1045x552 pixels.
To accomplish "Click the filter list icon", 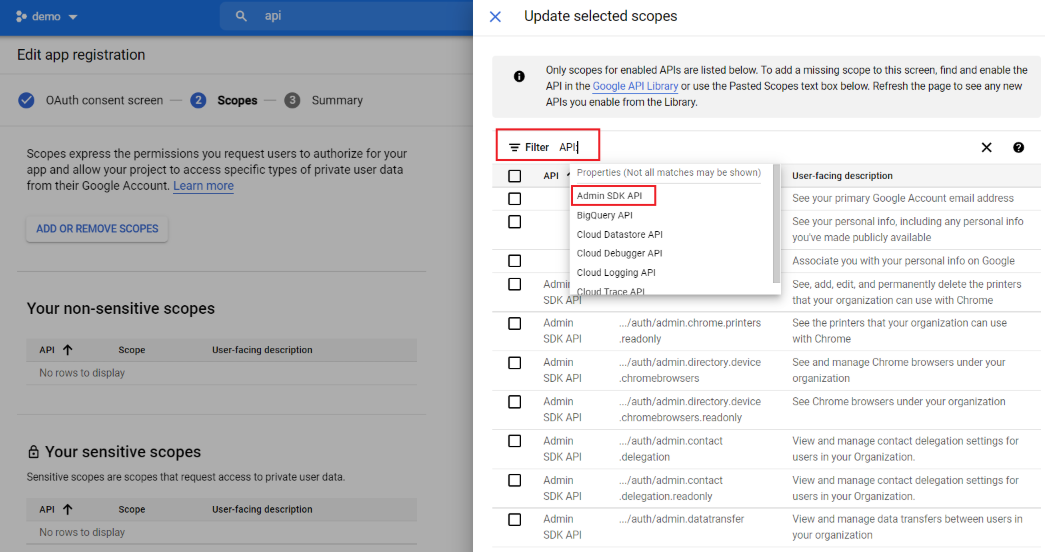I will pos(514,147).
